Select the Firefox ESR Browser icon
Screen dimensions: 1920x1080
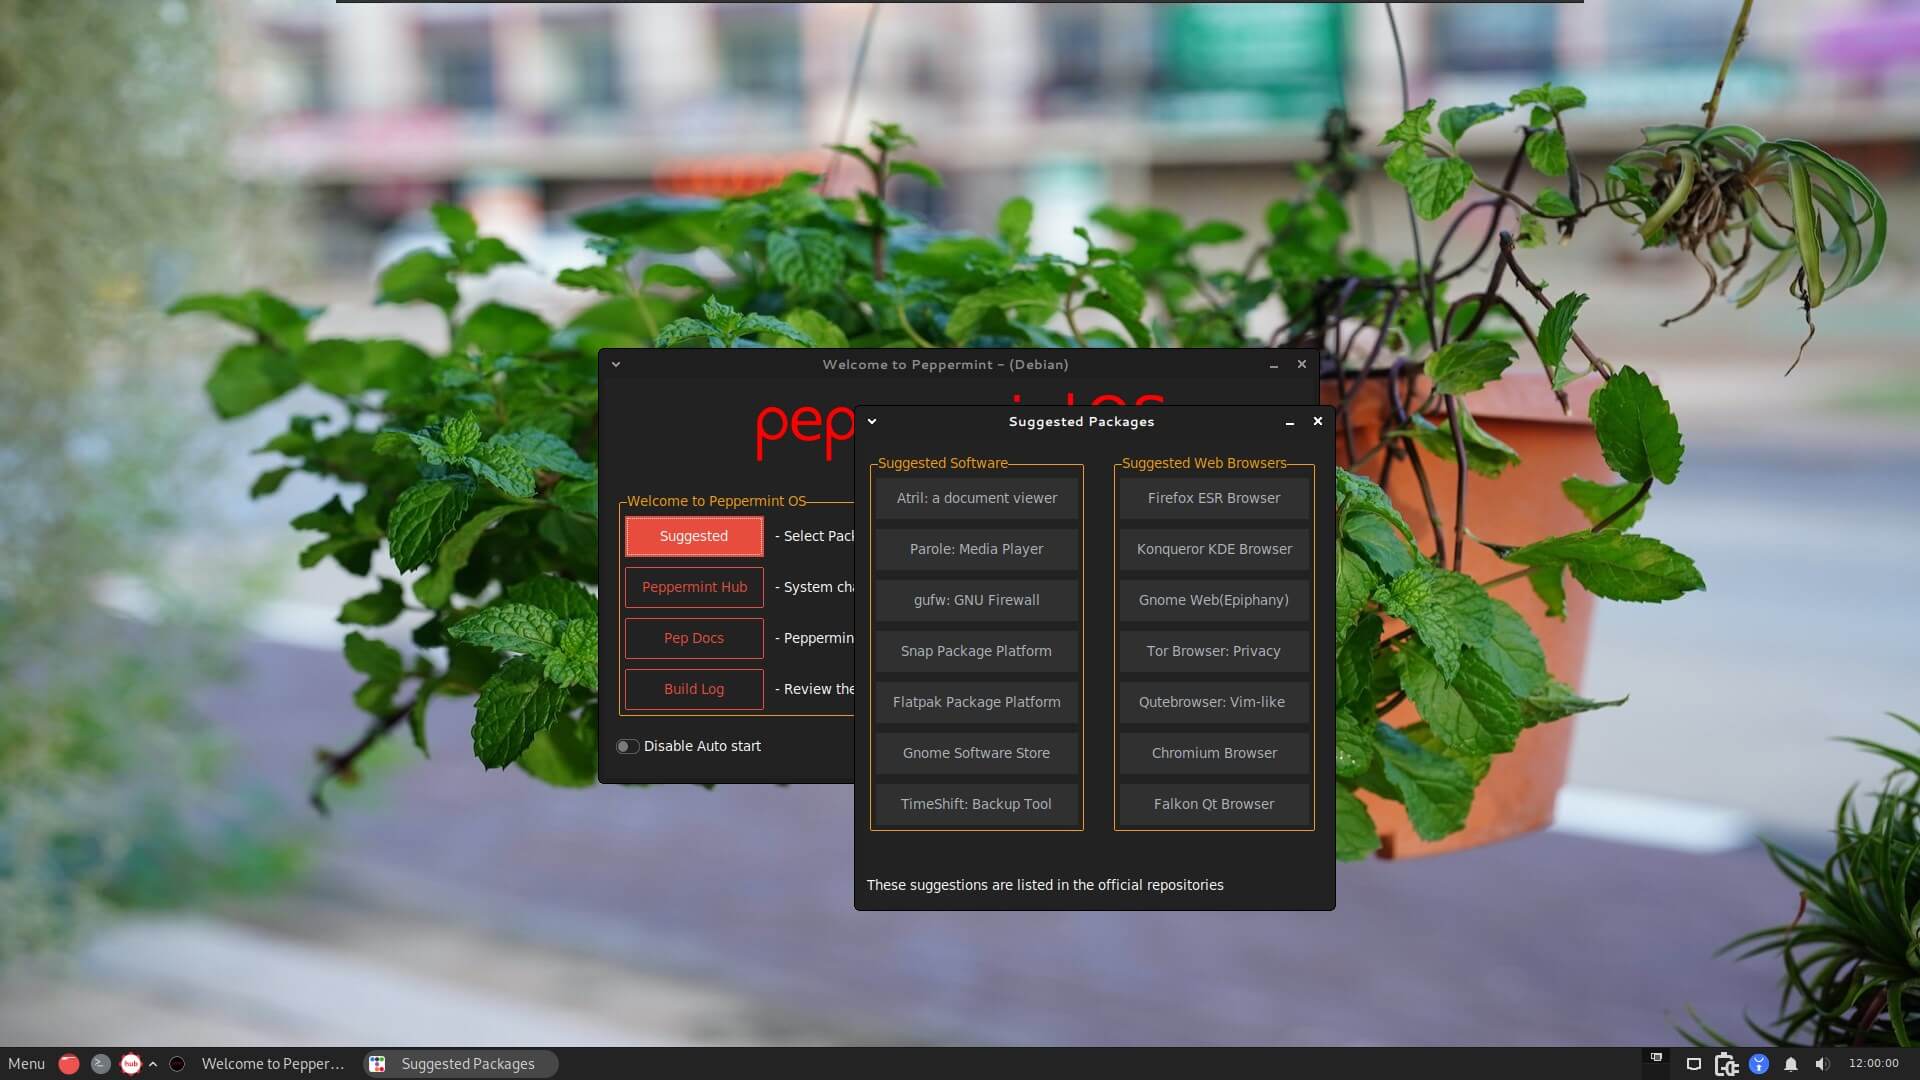(x=1213, y=497)
